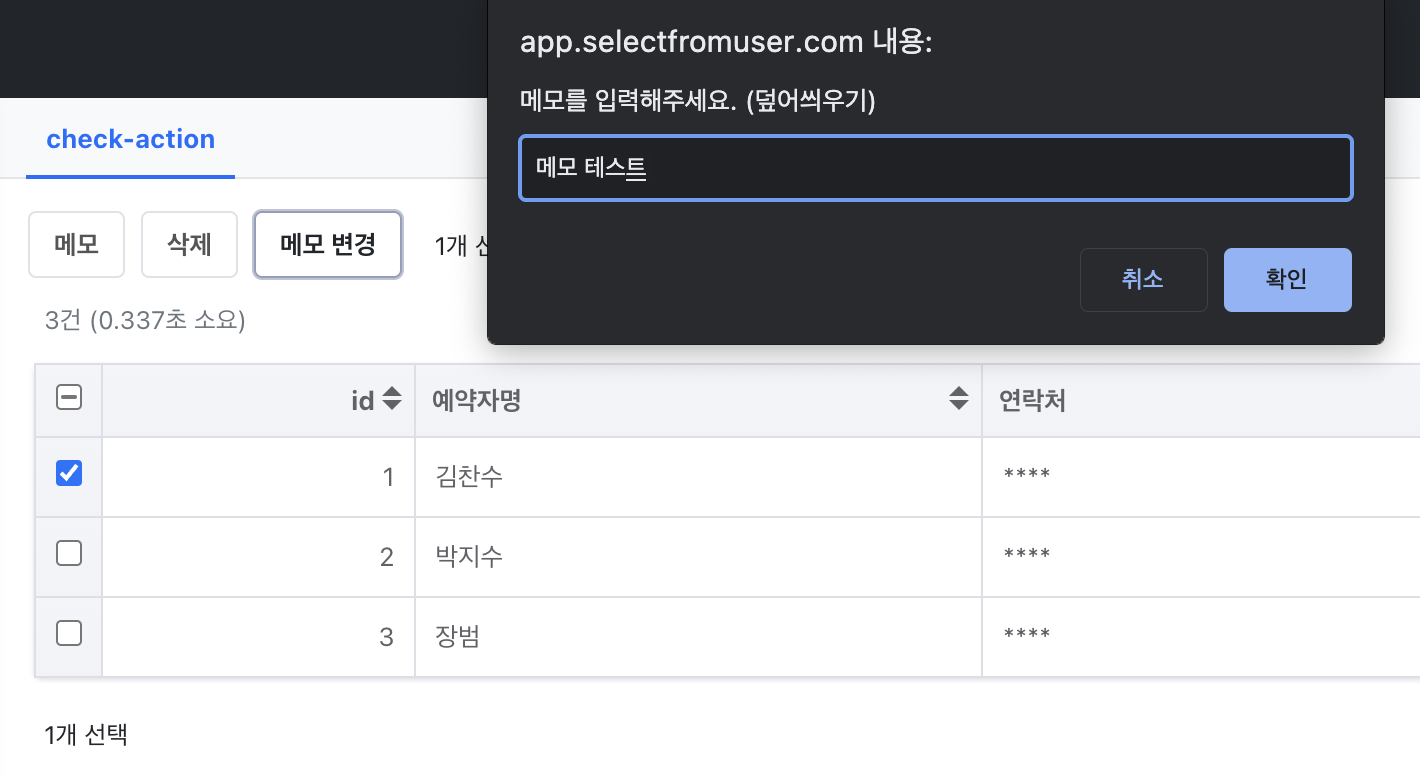Confirm the memo with 확인 button
Image resolution: width=1420 pixels, height=774 pixels.
(1288, 280)
